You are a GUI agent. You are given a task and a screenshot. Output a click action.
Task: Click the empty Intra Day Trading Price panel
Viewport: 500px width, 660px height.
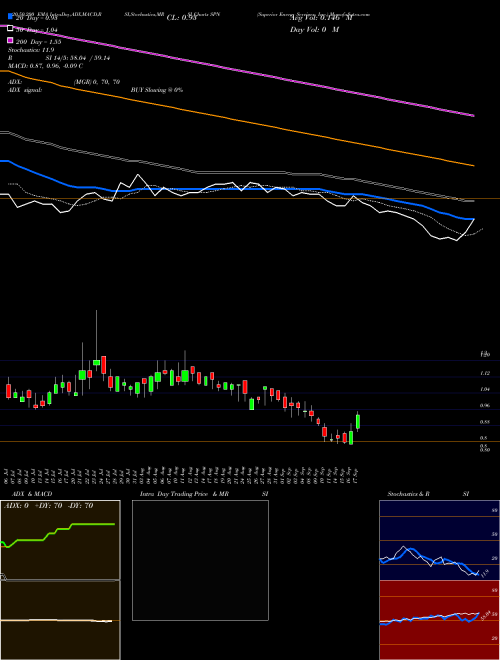point(200,560)
